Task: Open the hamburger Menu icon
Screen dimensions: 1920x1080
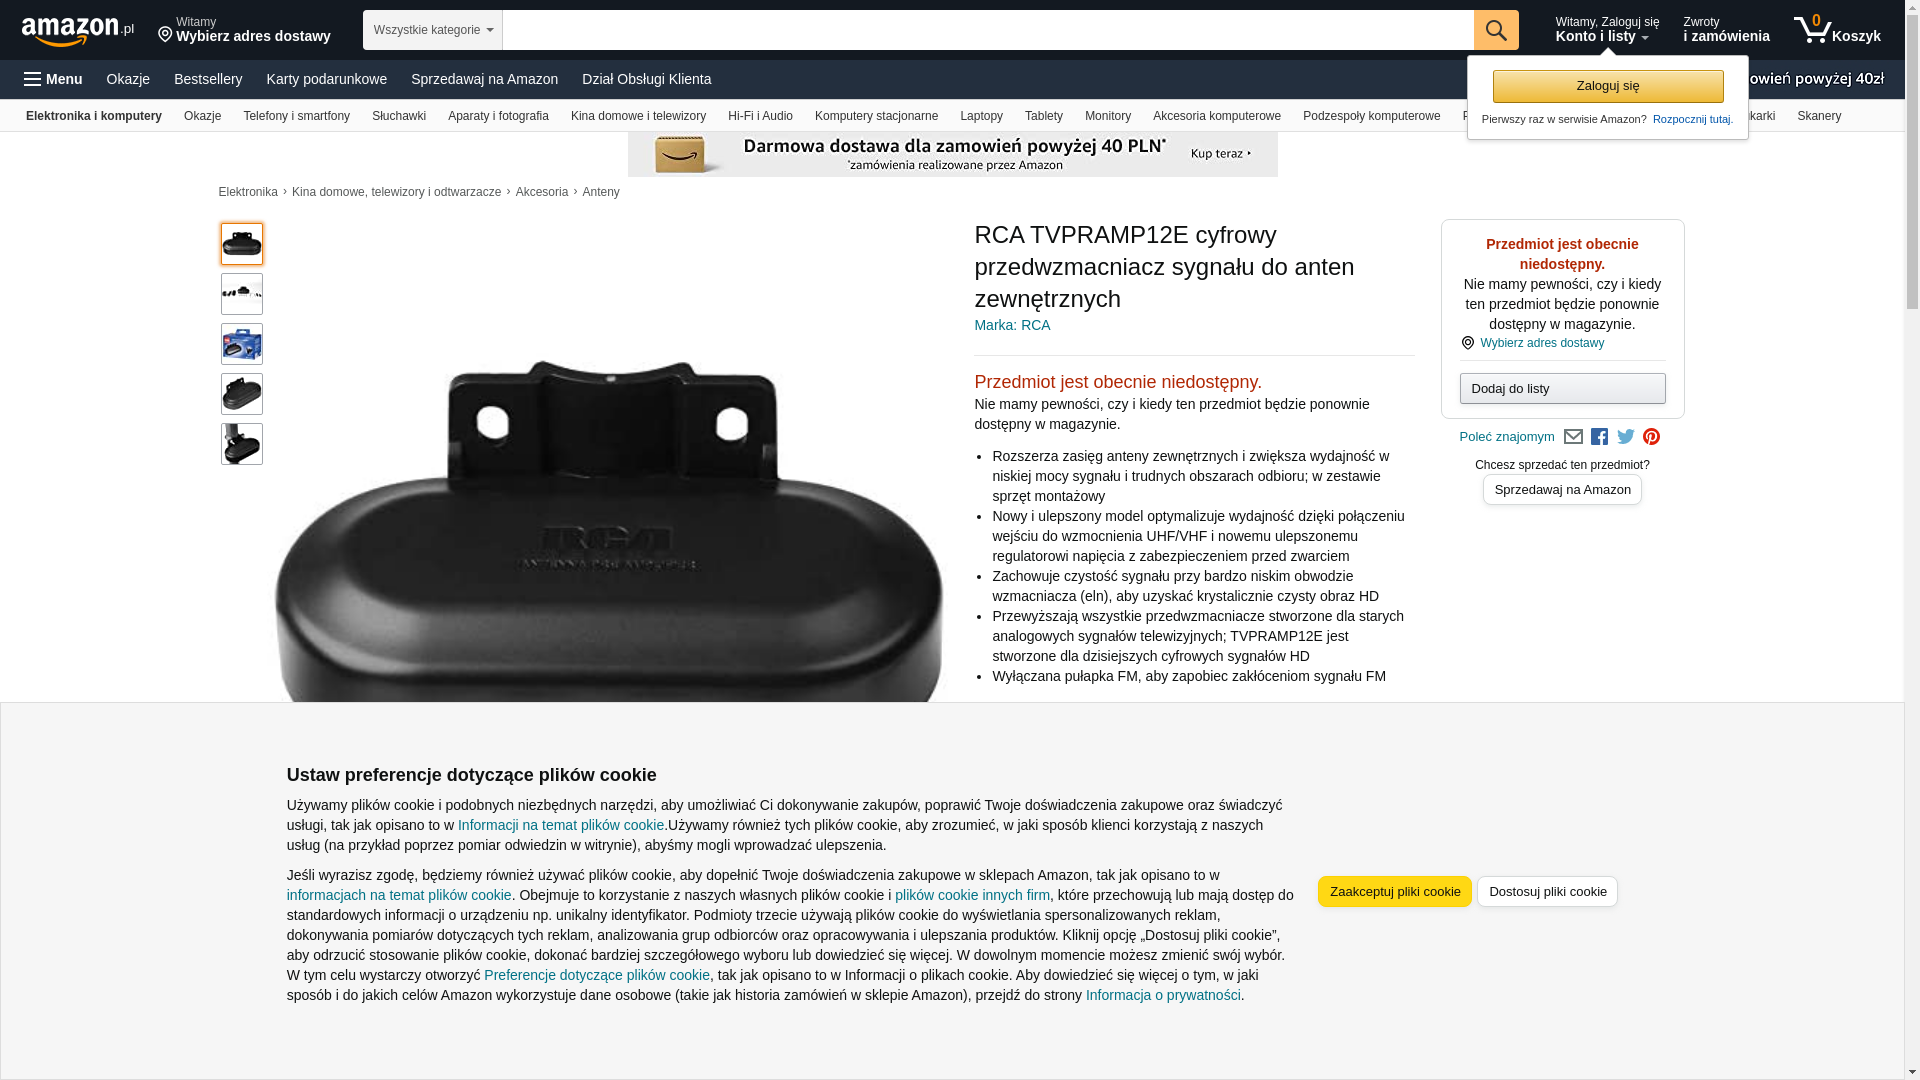Action: tap(53, 79)
